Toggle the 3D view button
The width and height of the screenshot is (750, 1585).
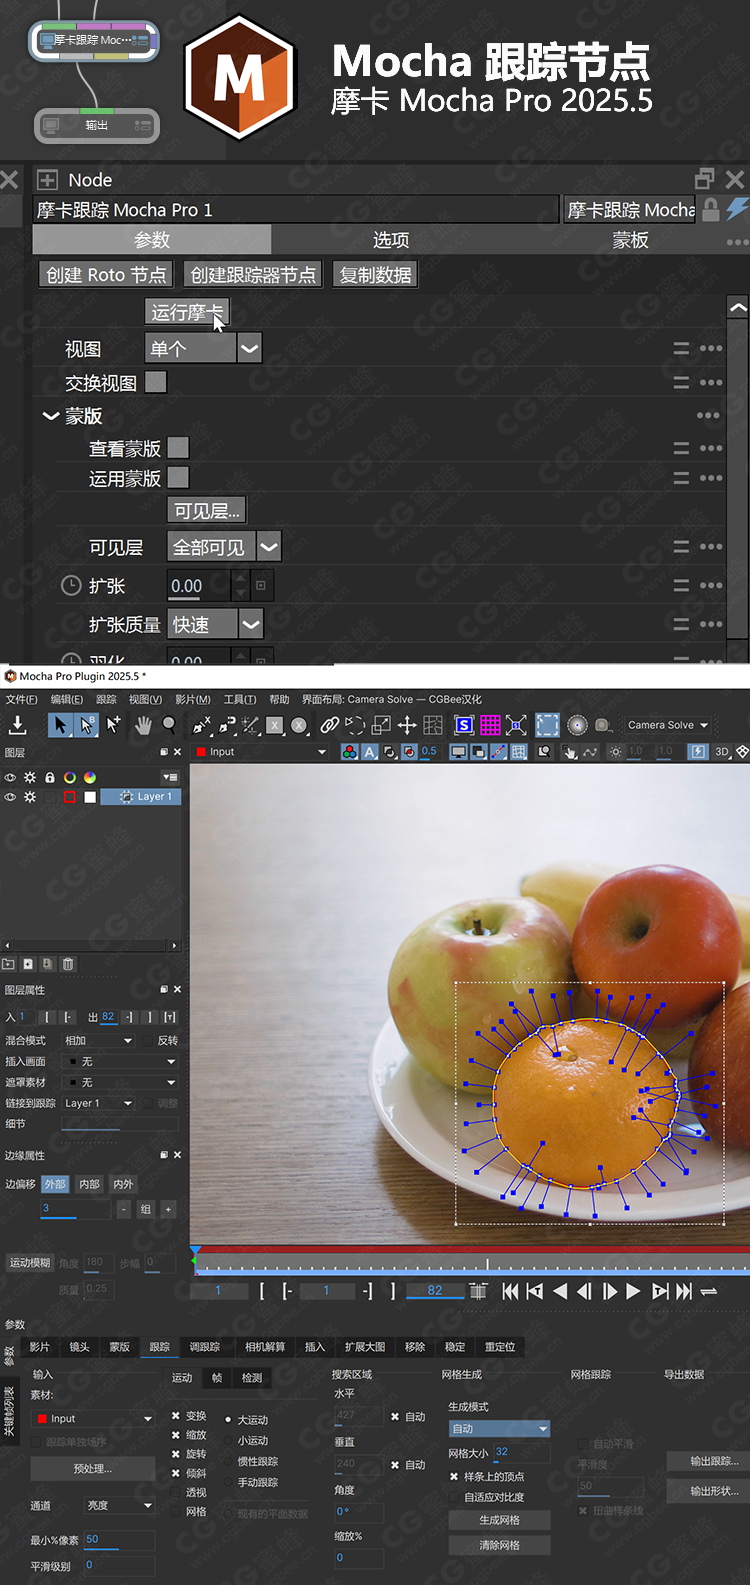click(x=722, y=752)
